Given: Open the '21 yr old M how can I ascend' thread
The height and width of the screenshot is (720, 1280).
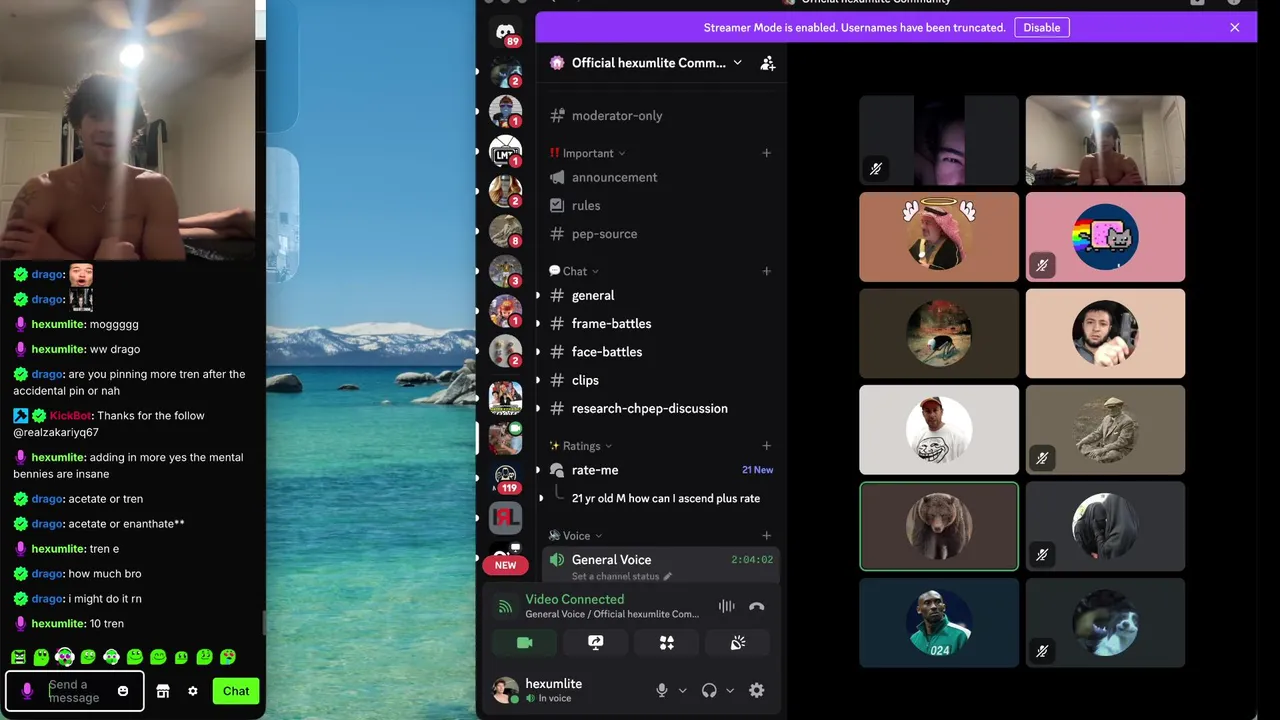Looking at the screenshot, I should tap(665, 498).
